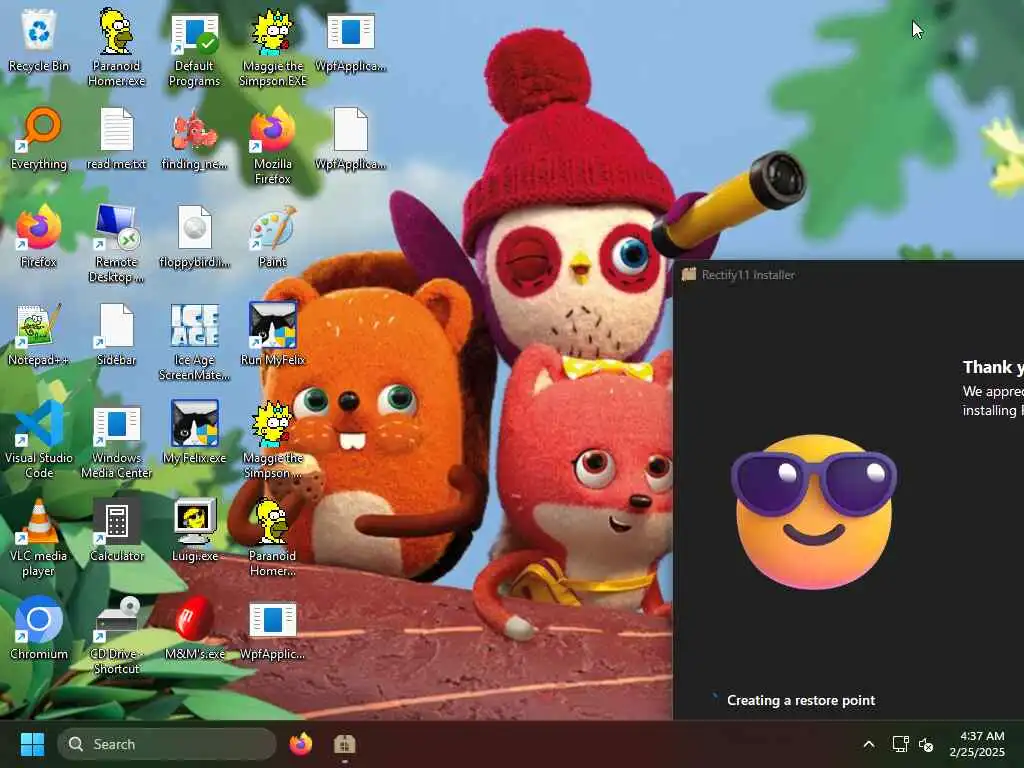Open the clock showing 4:37 AM
Screen dimensions: 1024x768
tap(977, 744)
